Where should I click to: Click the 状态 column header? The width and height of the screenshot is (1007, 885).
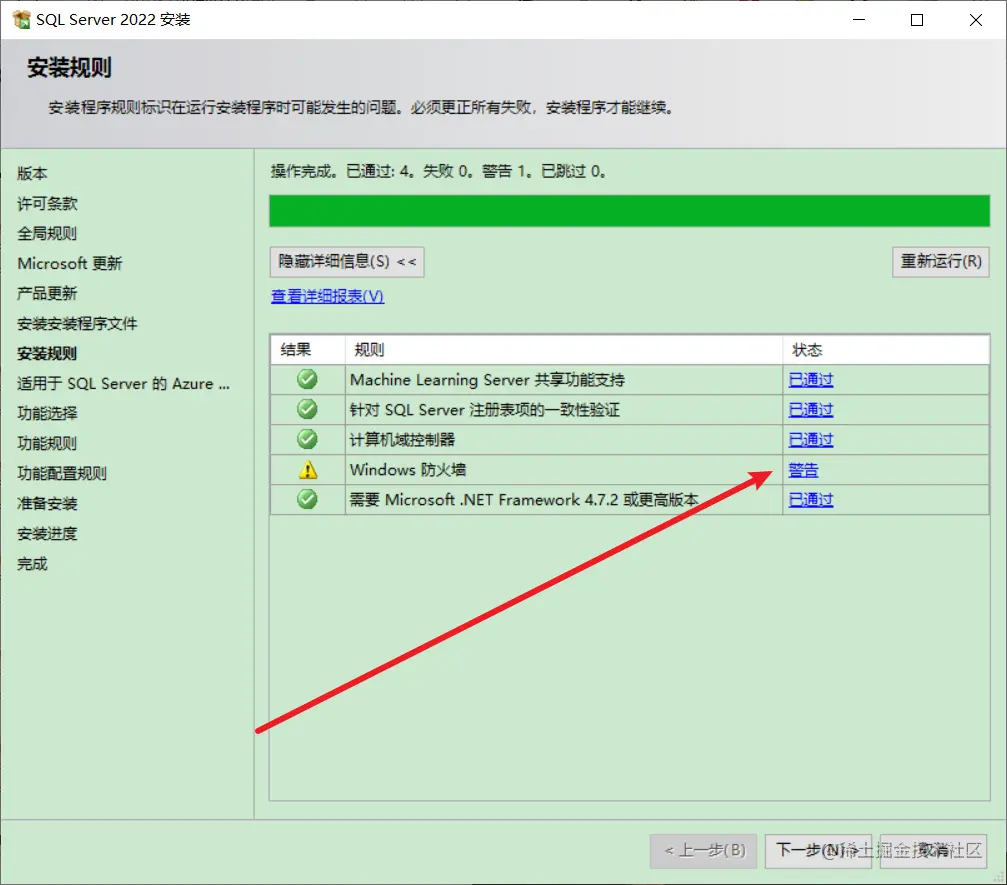click(886, 350)
